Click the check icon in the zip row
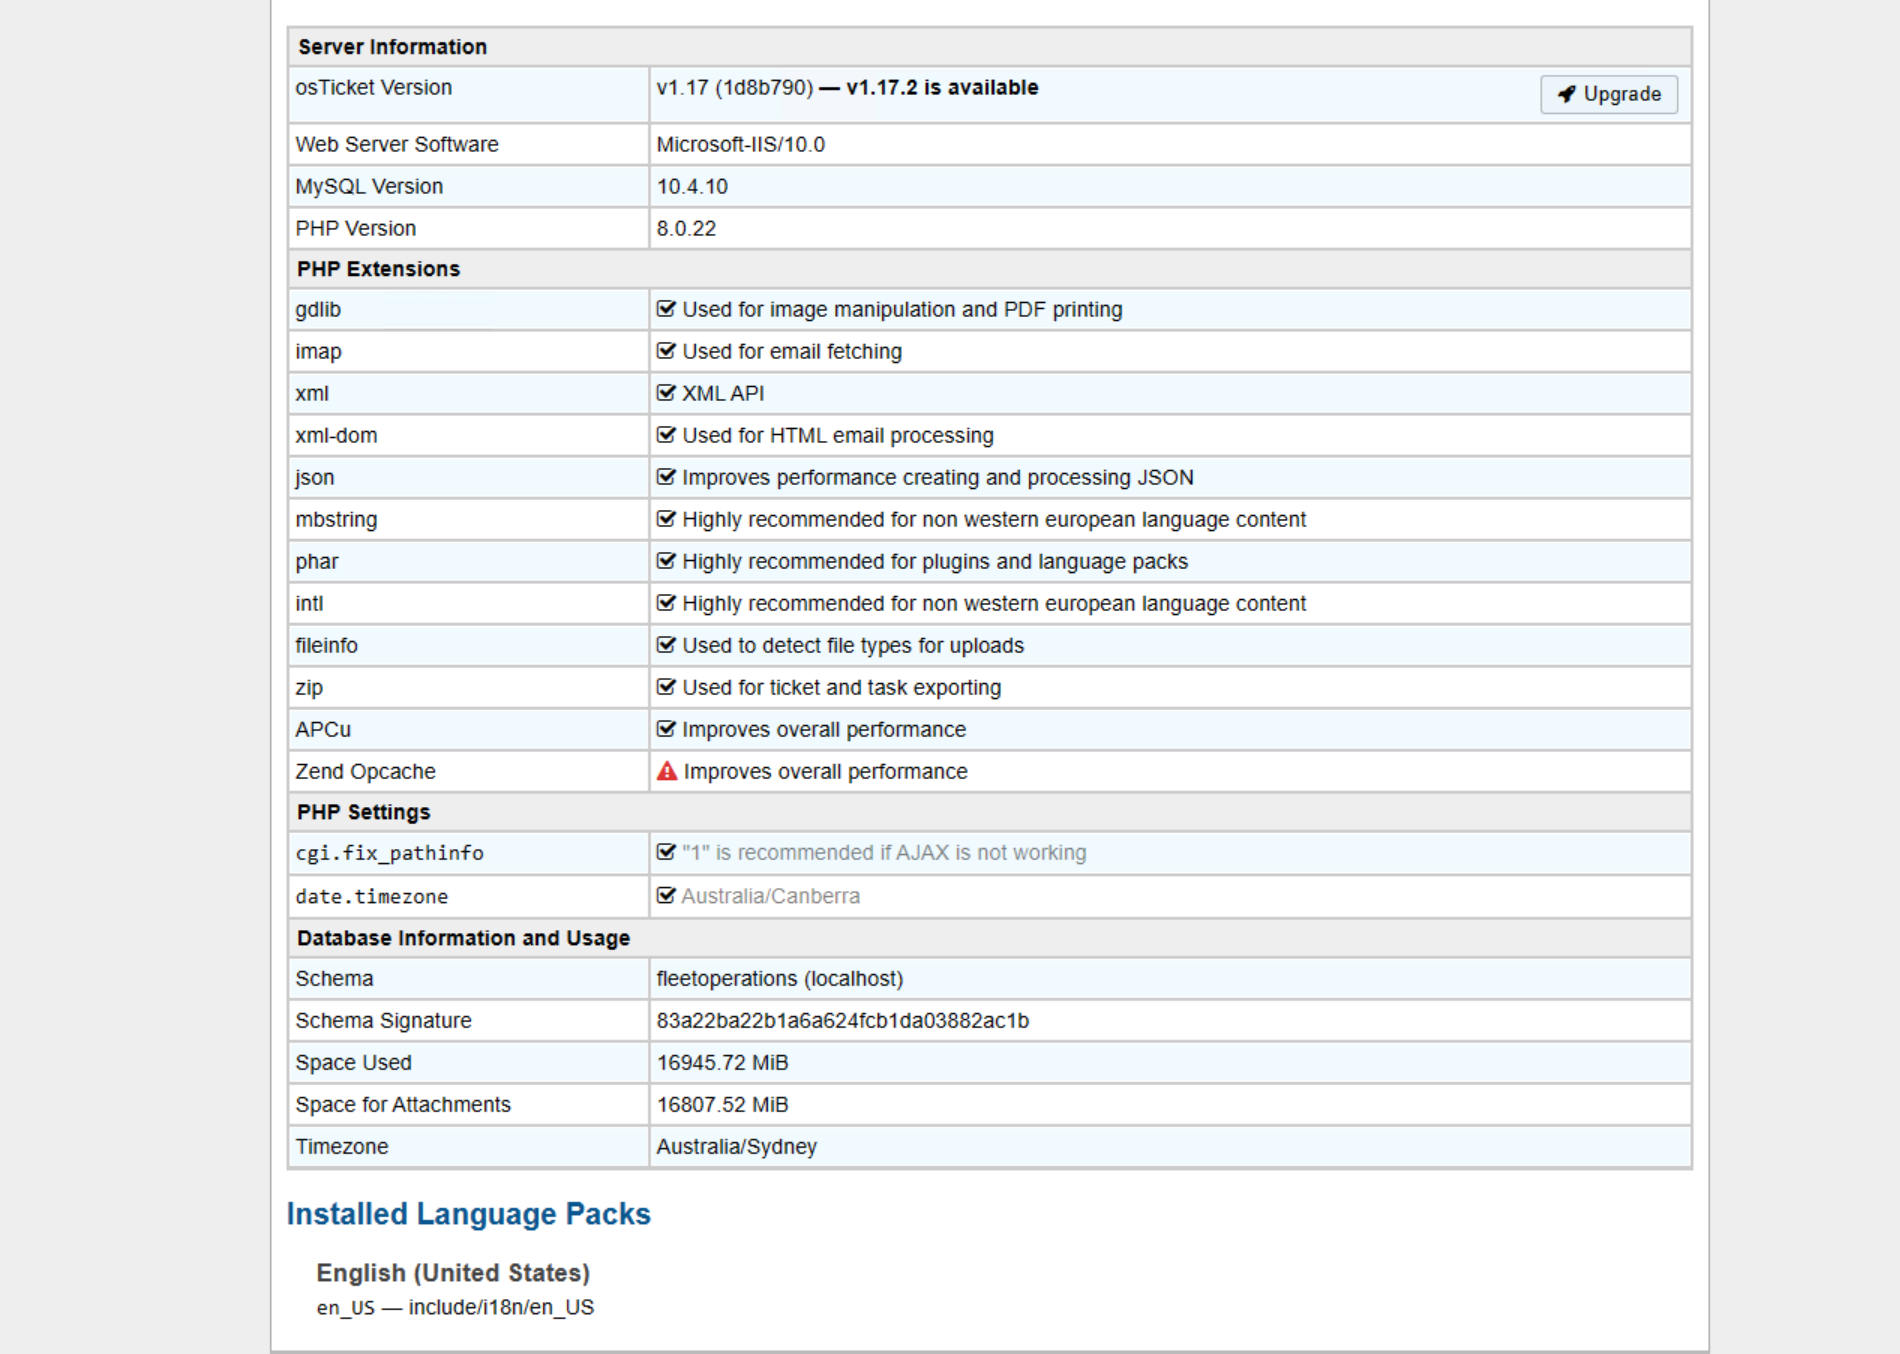Screen dimensions: 1900x1354 [x=666, y=687]
